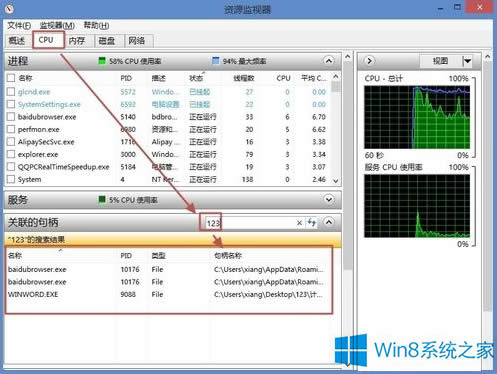This screenshot has height=374, width=497.
Task: Check the SystemSettings.exe process checkbox
Action: [11, 104]
